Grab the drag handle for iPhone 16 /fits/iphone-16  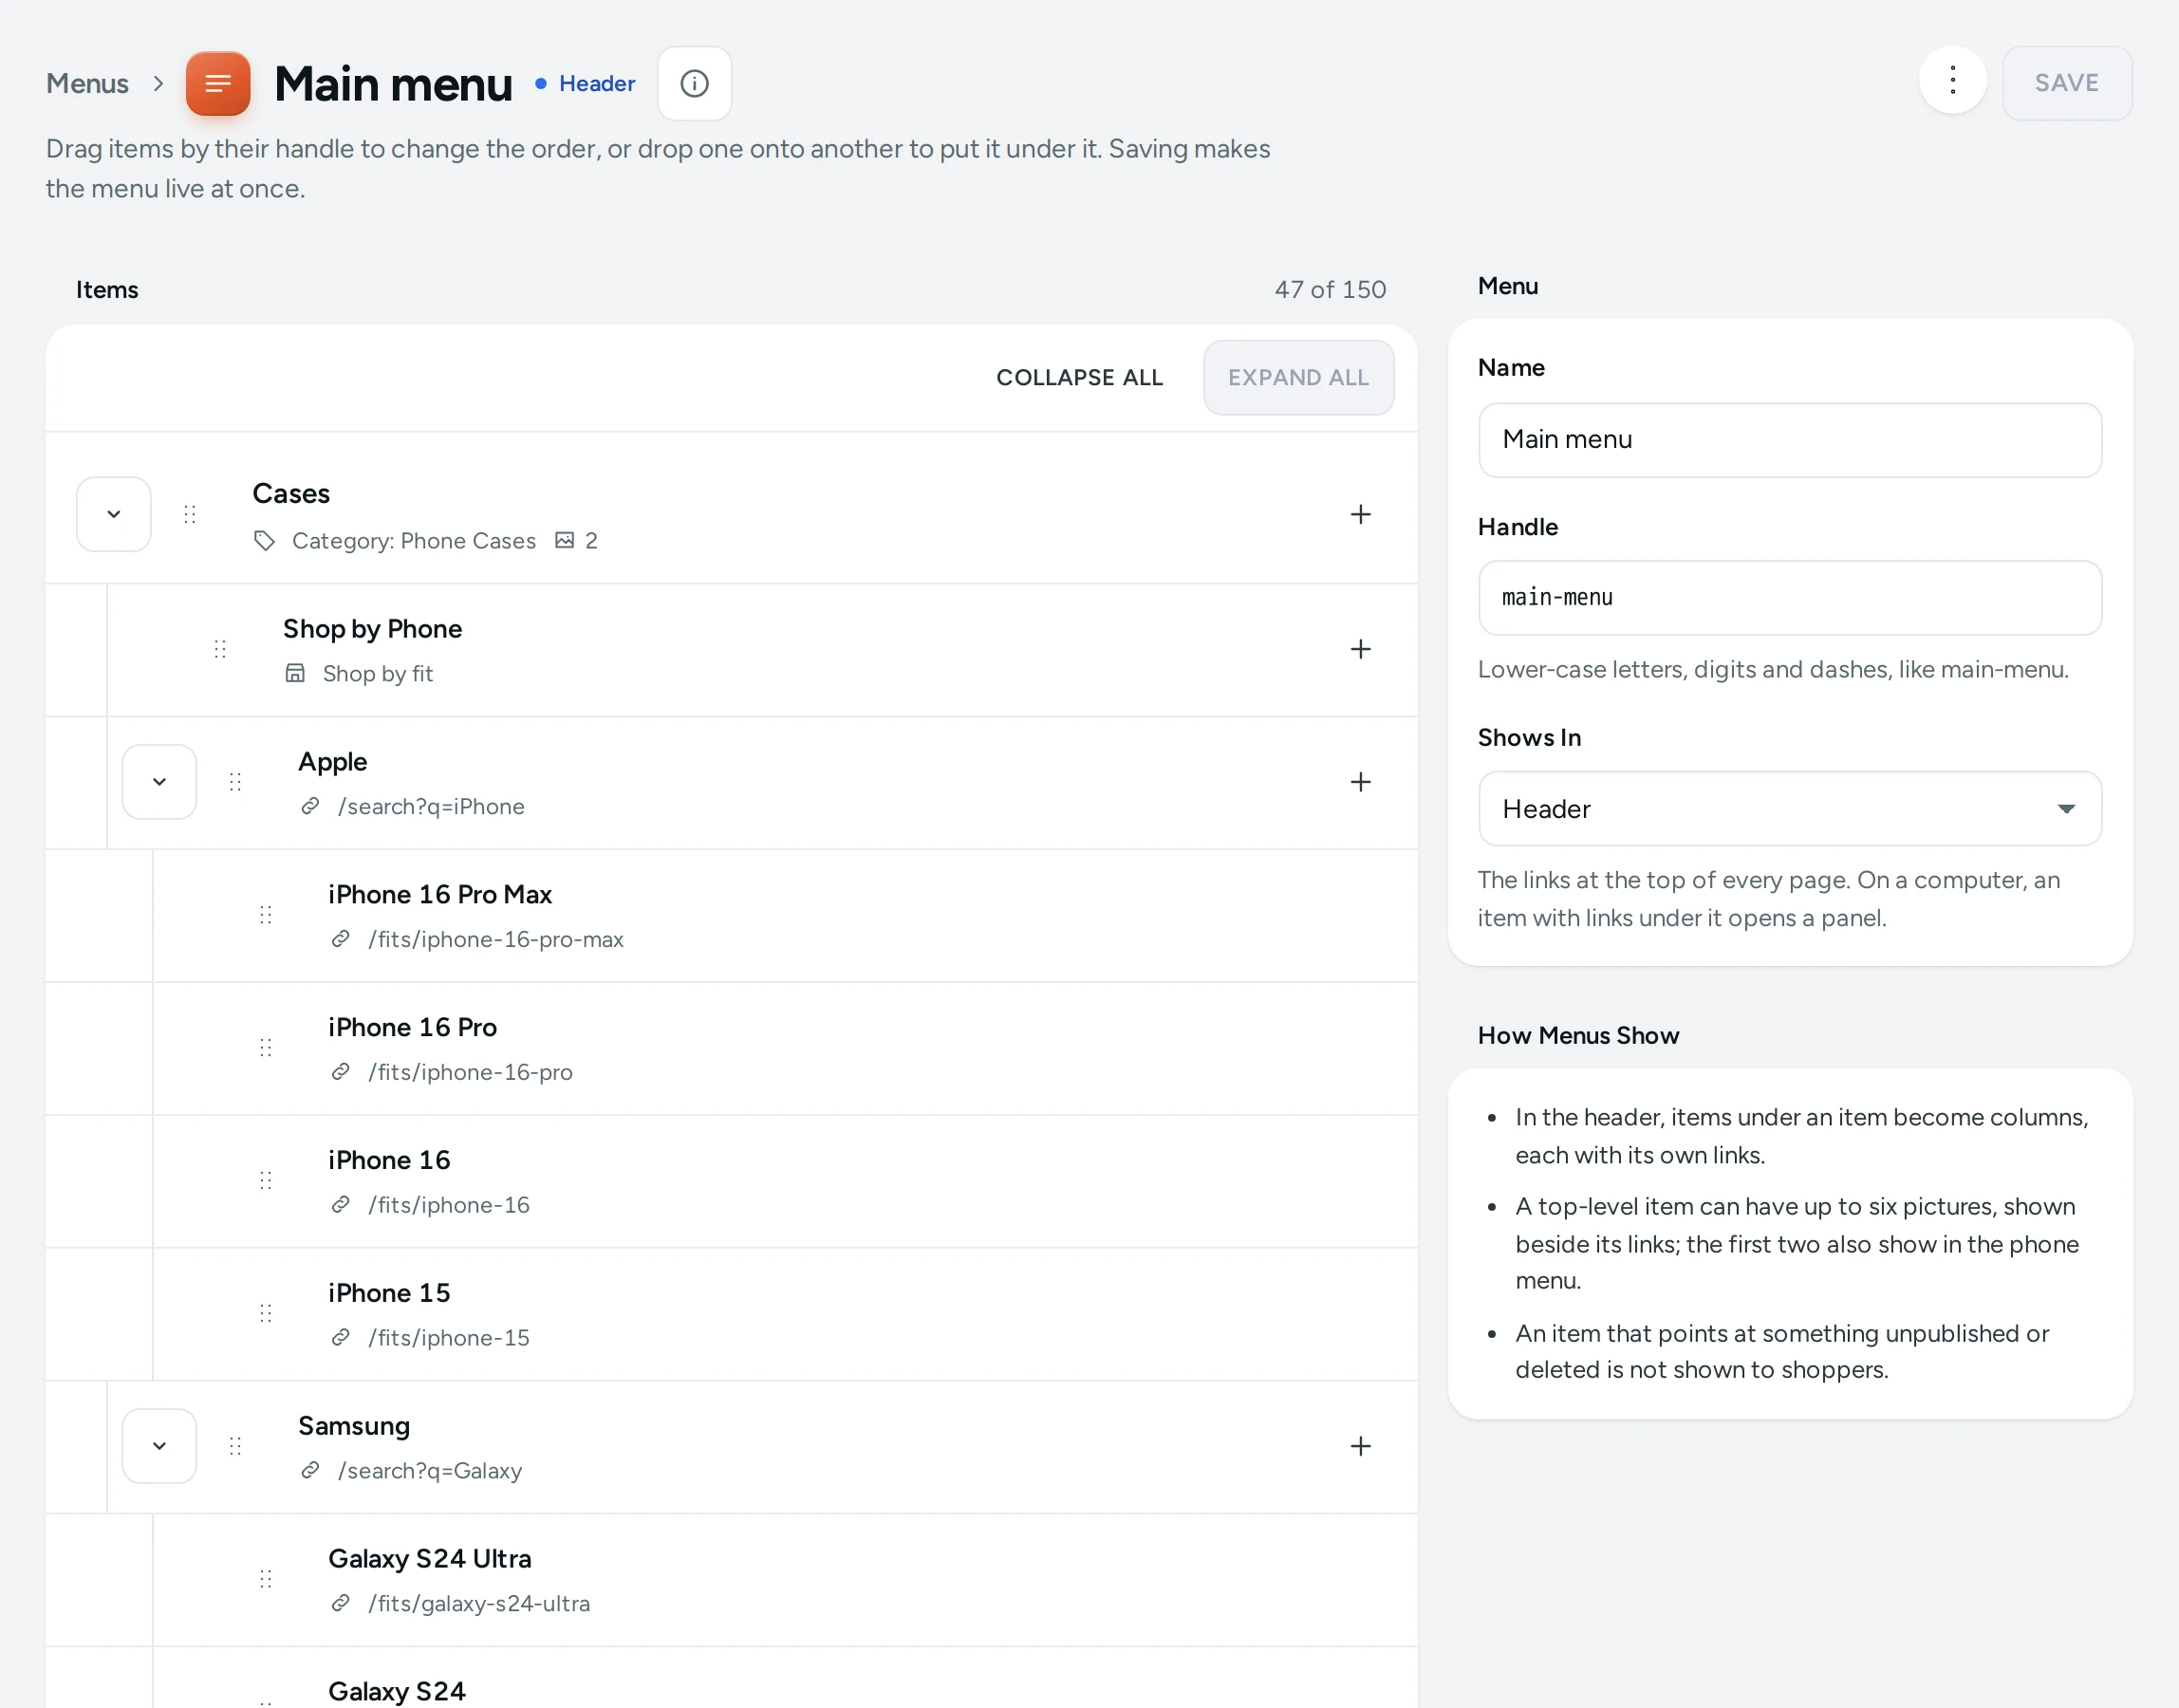pyautogui.click(x=265, y=1181)
